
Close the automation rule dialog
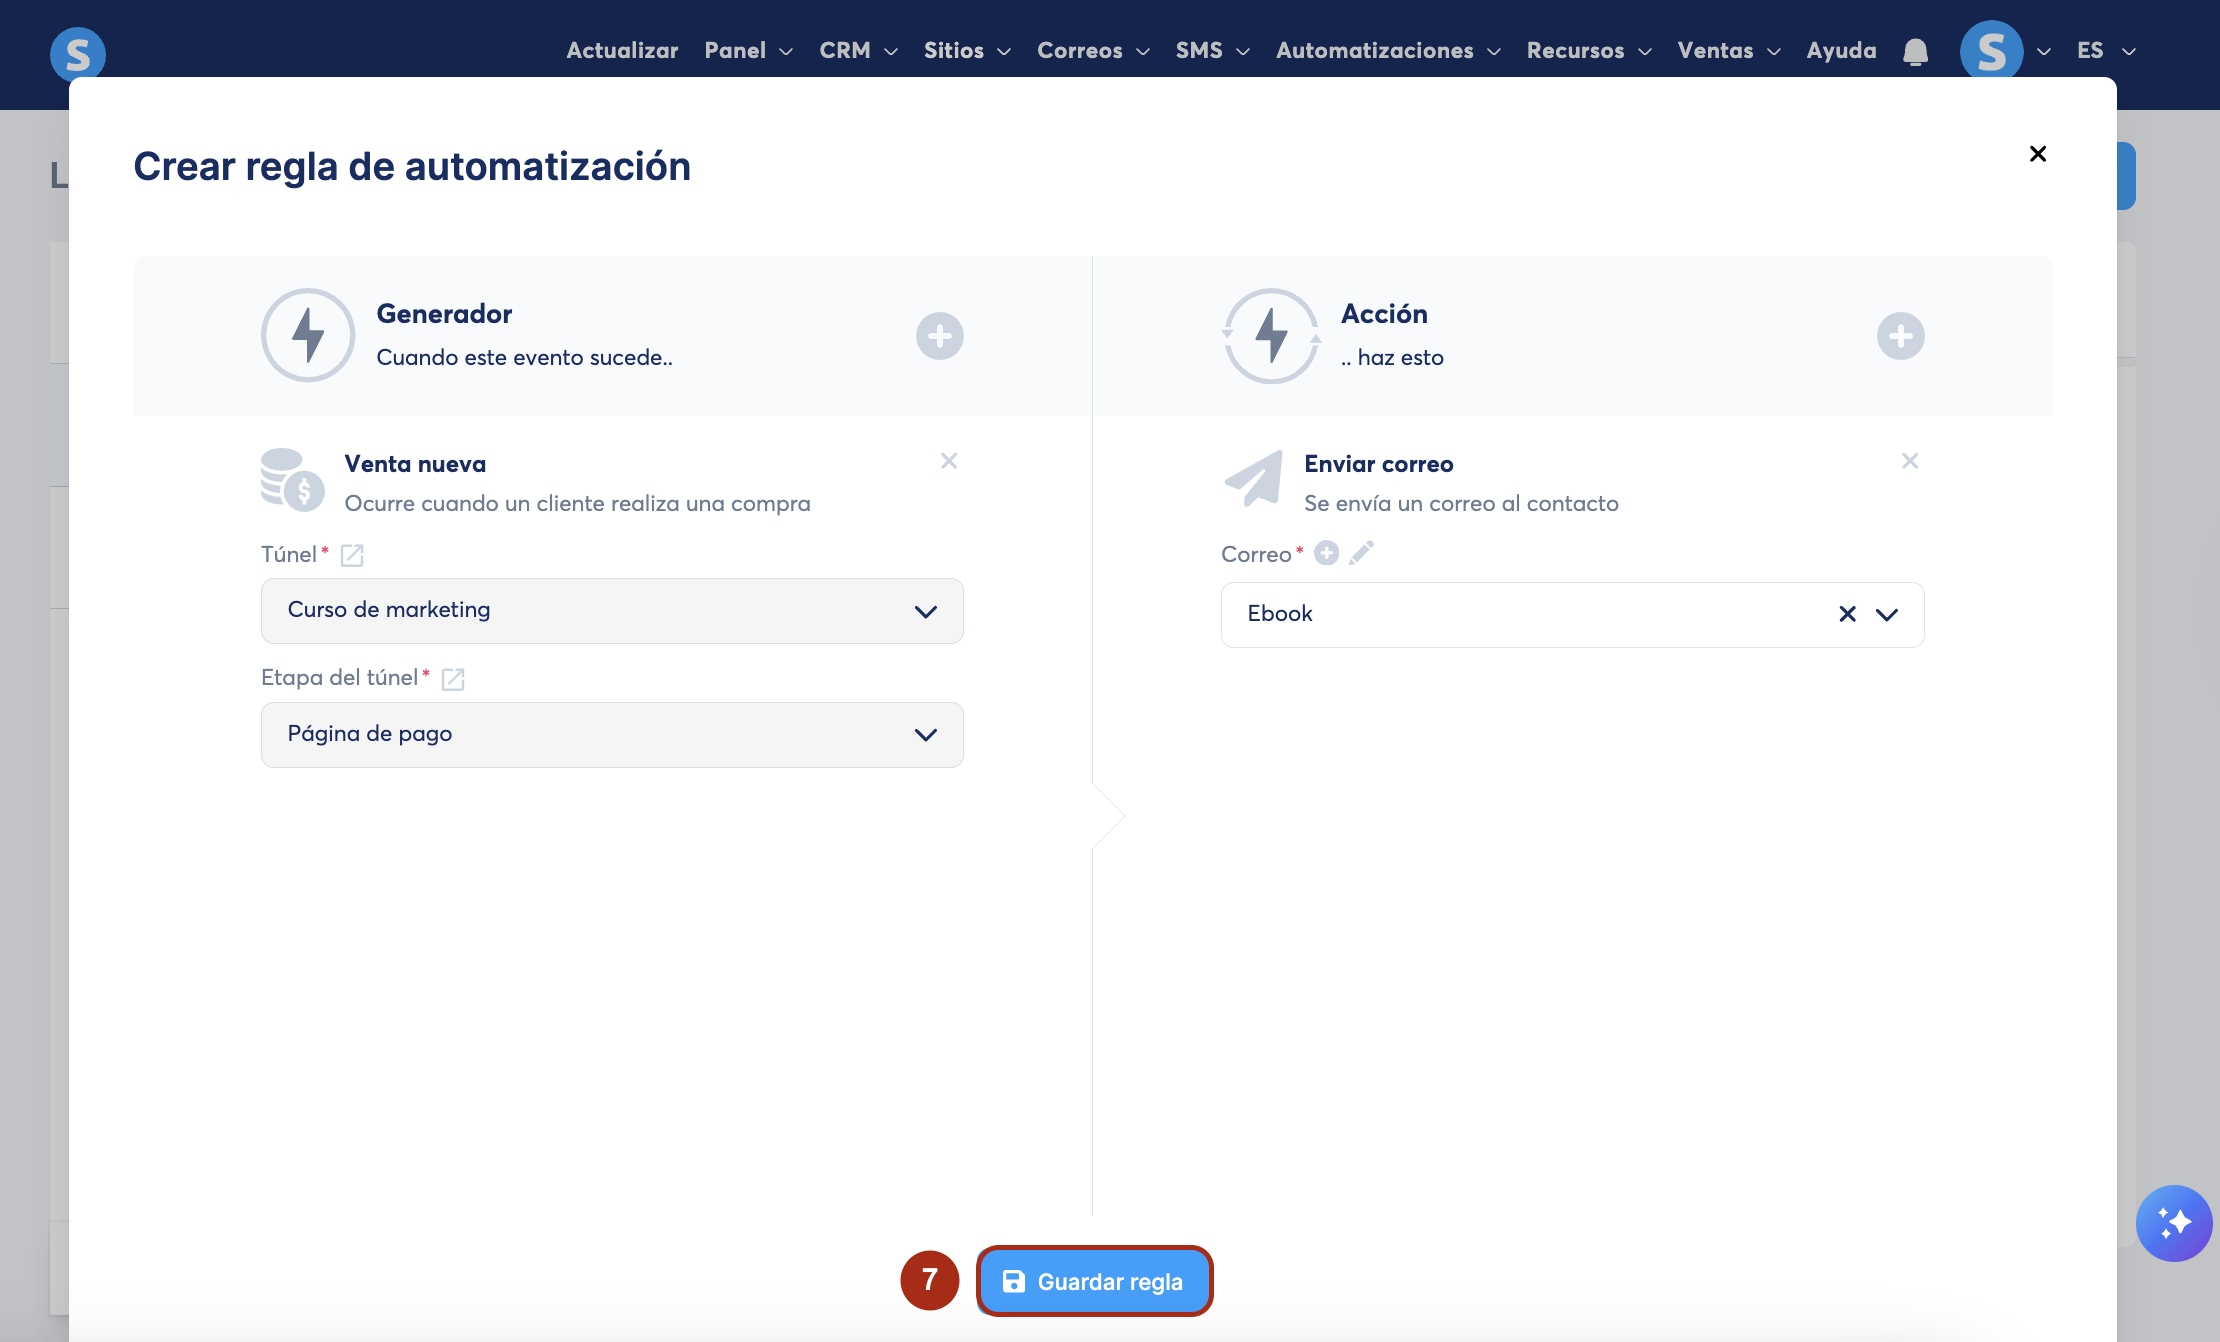pyautogui.click(x=2037, y=154)
